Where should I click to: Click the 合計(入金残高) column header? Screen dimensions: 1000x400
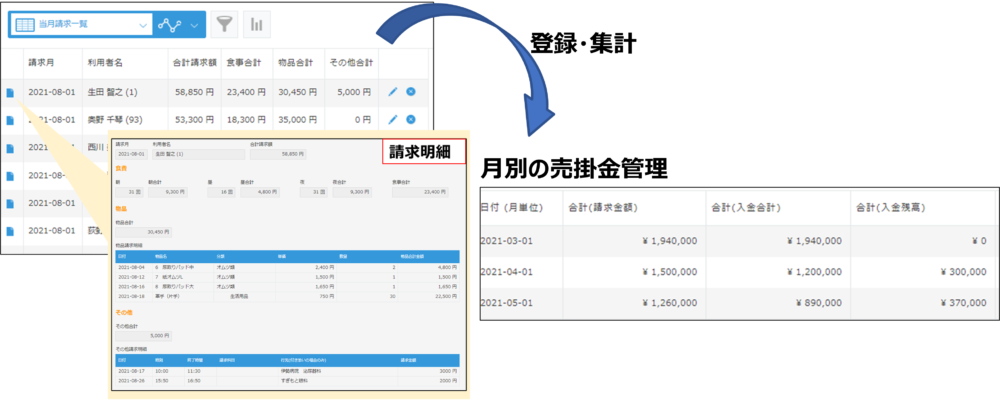891,207
